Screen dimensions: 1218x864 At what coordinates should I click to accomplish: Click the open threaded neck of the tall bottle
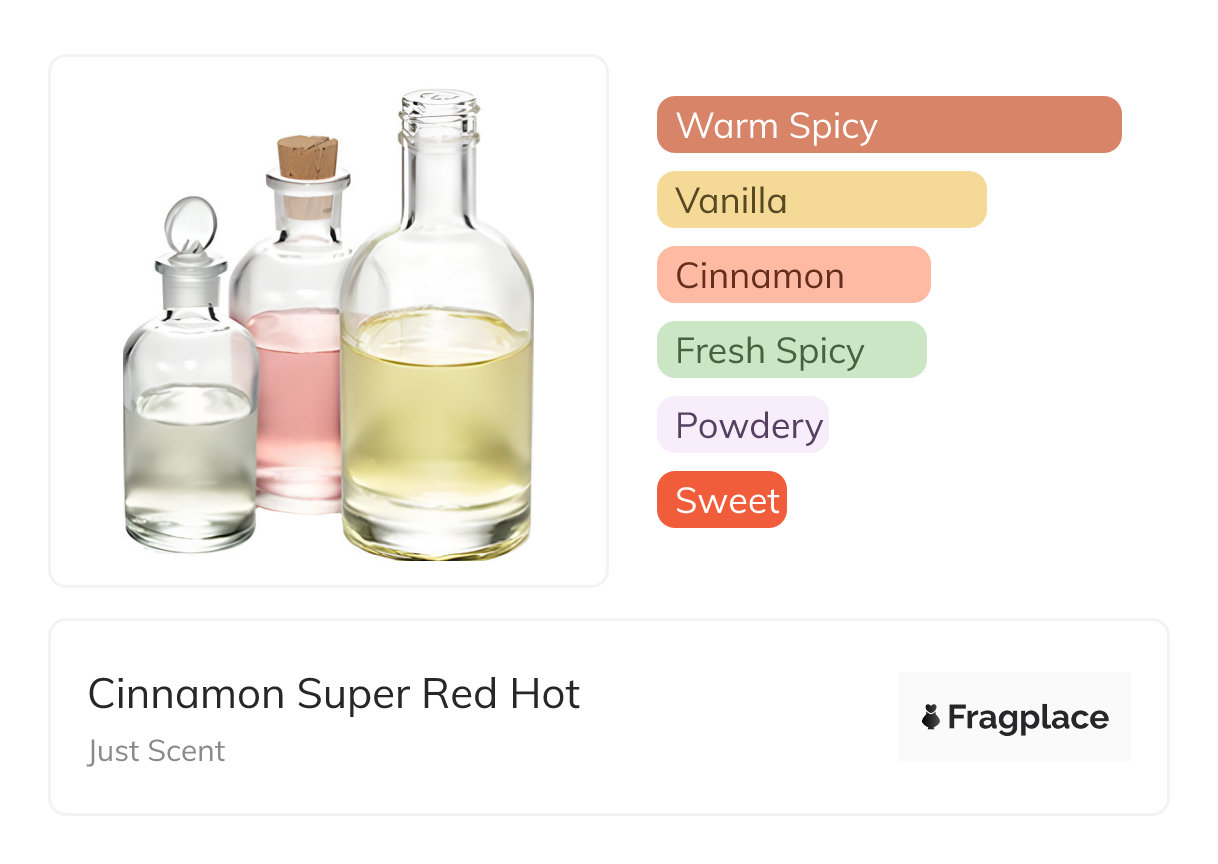click(439, 115)
